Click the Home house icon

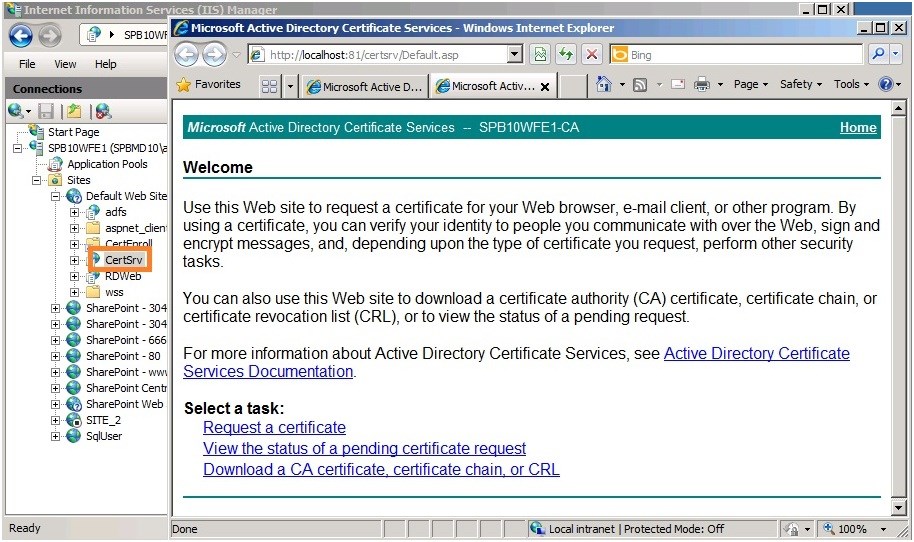(604, 85)
